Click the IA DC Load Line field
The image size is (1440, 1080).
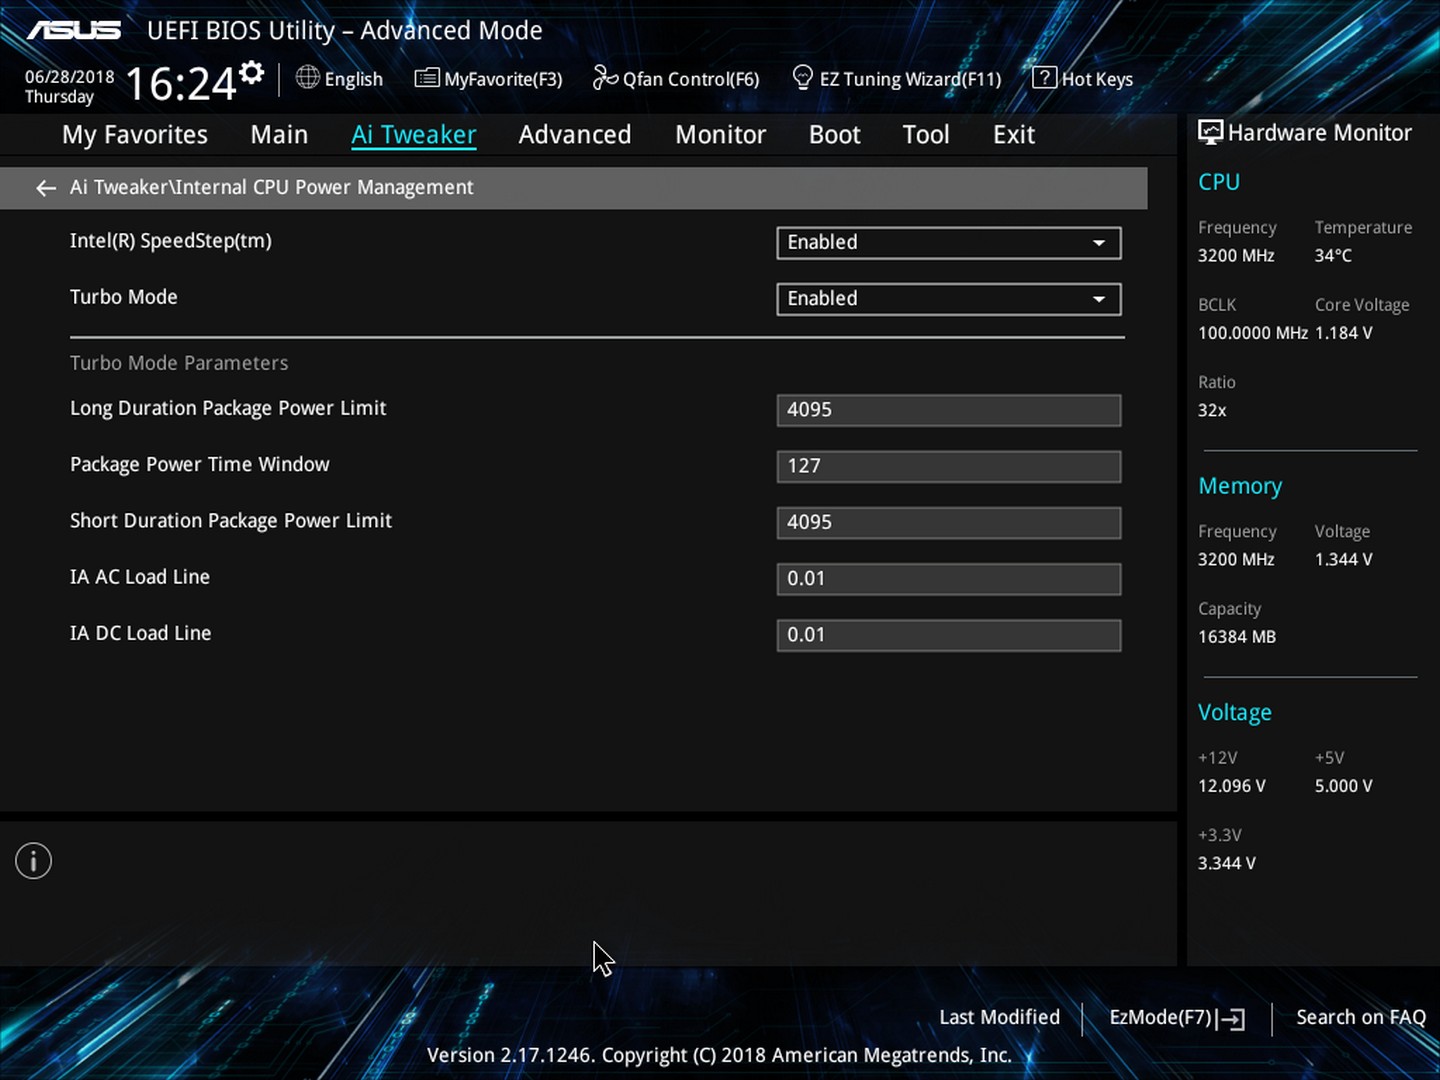(949, 635)
